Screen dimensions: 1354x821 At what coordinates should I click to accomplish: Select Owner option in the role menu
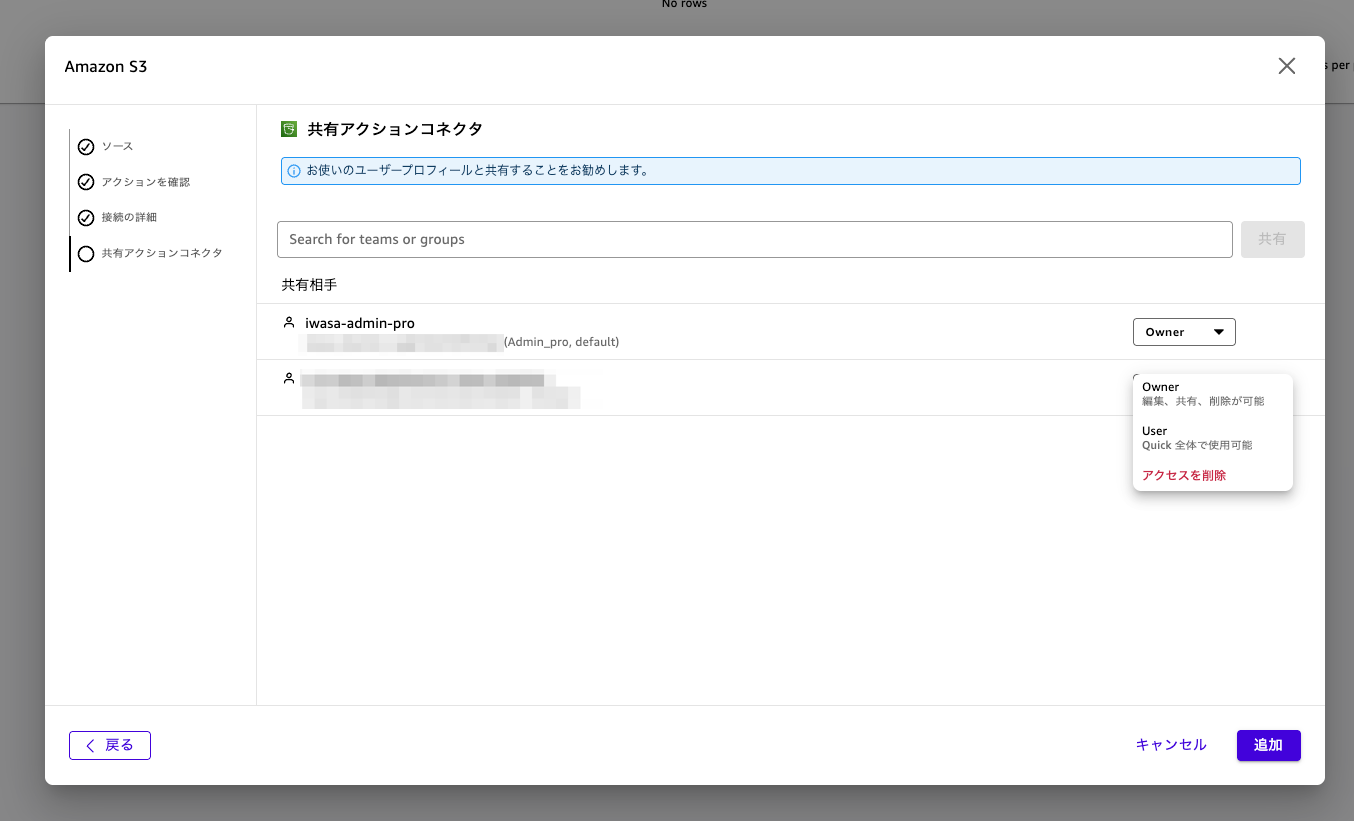coord(1212,394)
